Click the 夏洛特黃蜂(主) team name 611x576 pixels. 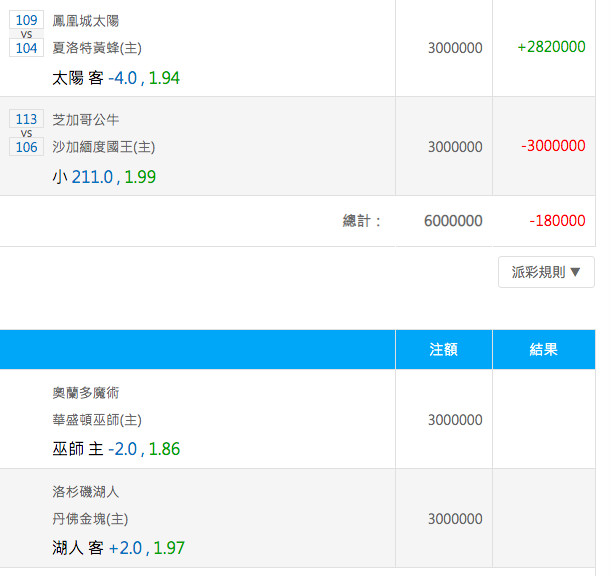coord(97,48)
